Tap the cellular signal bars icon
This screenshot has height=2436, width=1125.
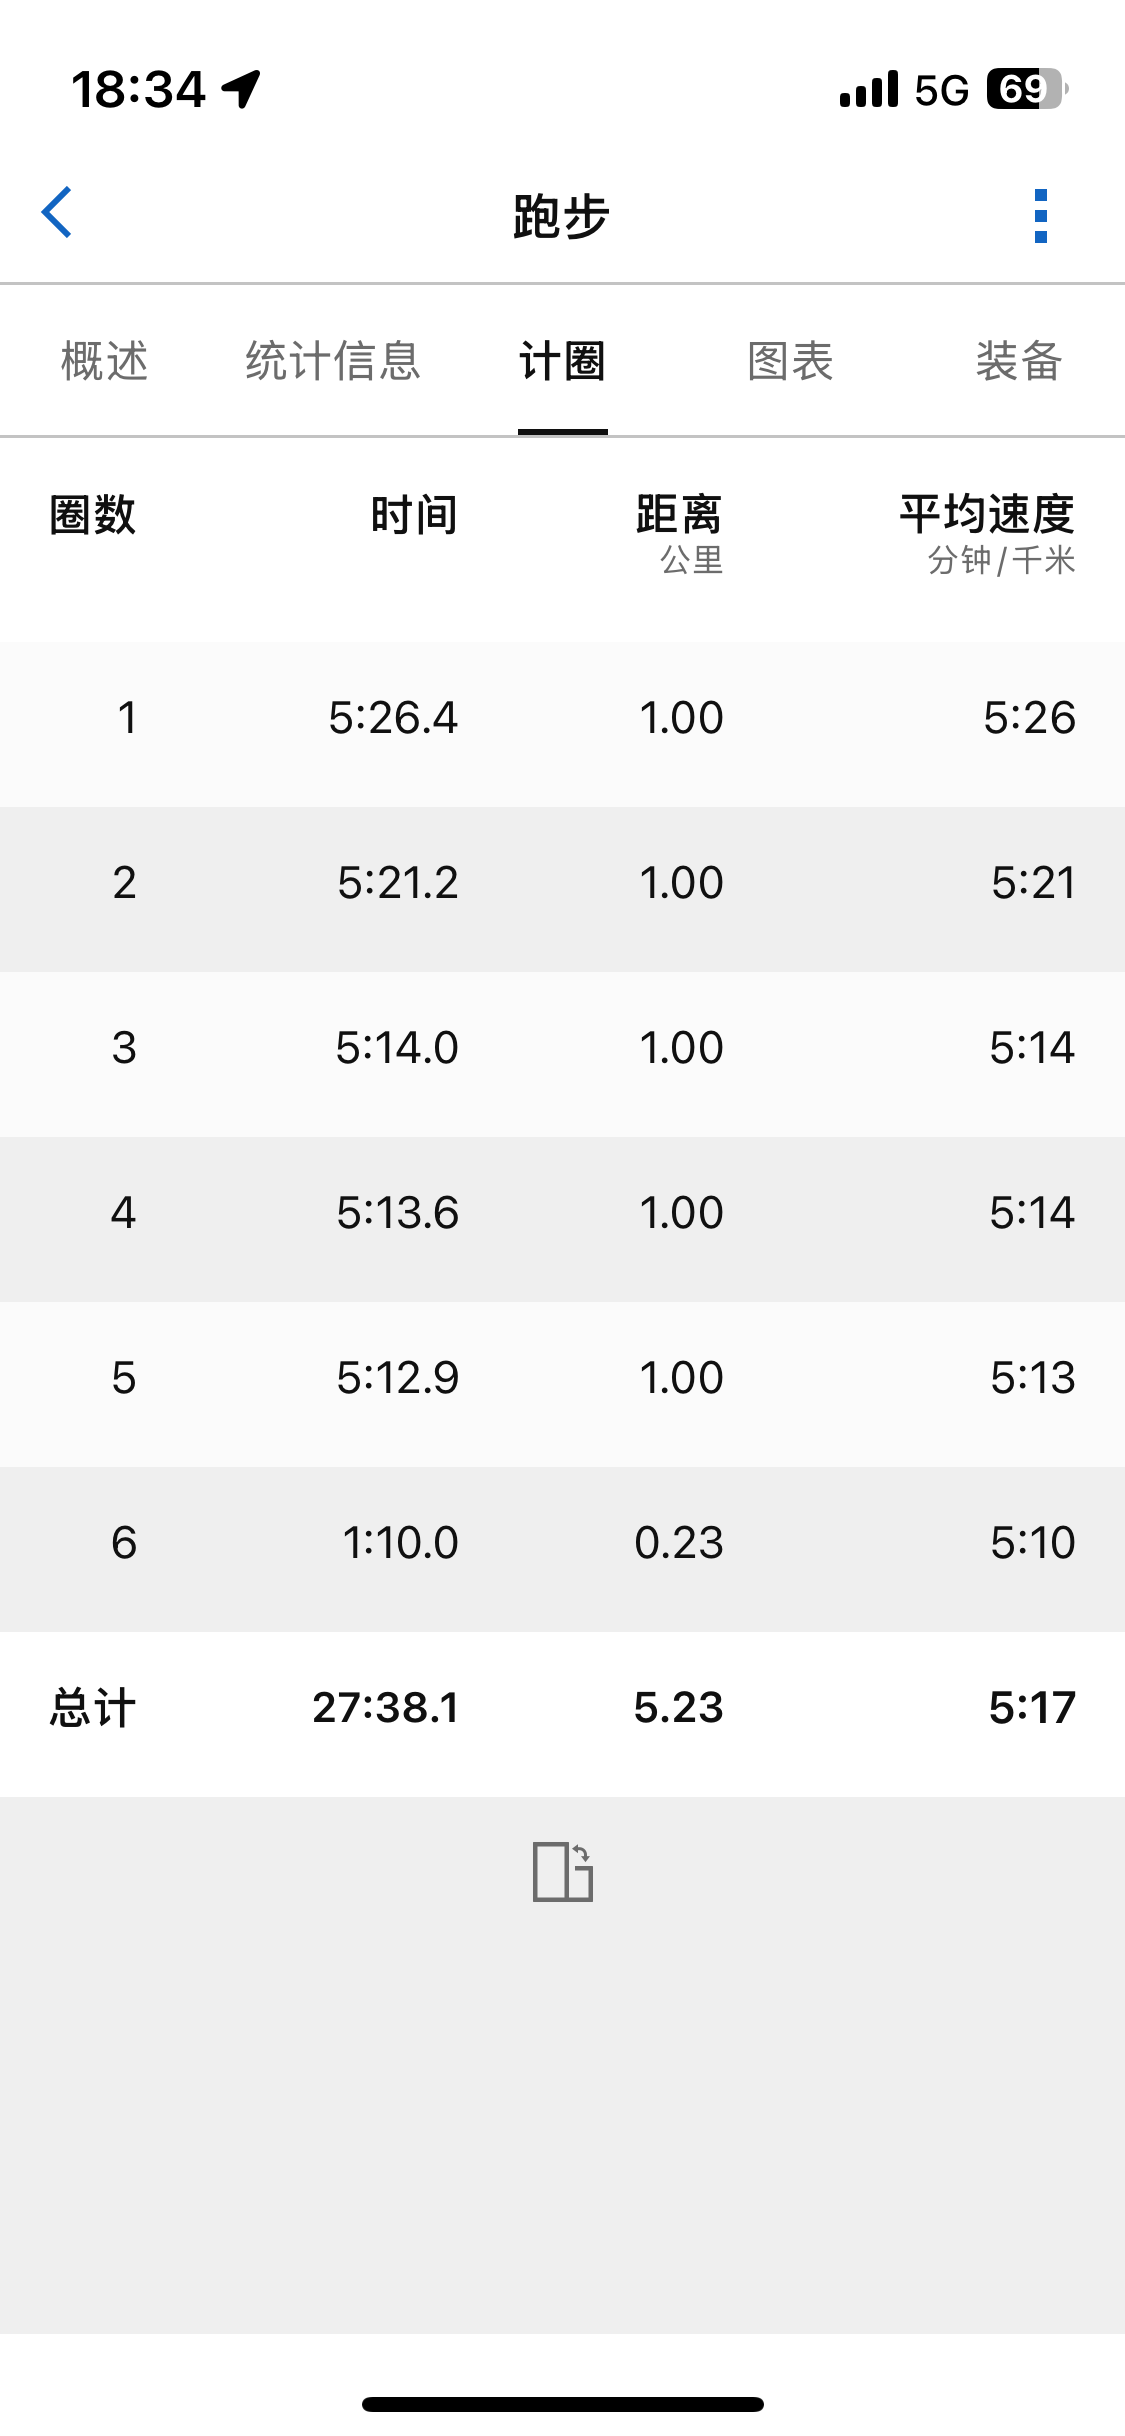pyautogui.click(x=869, y=89)
